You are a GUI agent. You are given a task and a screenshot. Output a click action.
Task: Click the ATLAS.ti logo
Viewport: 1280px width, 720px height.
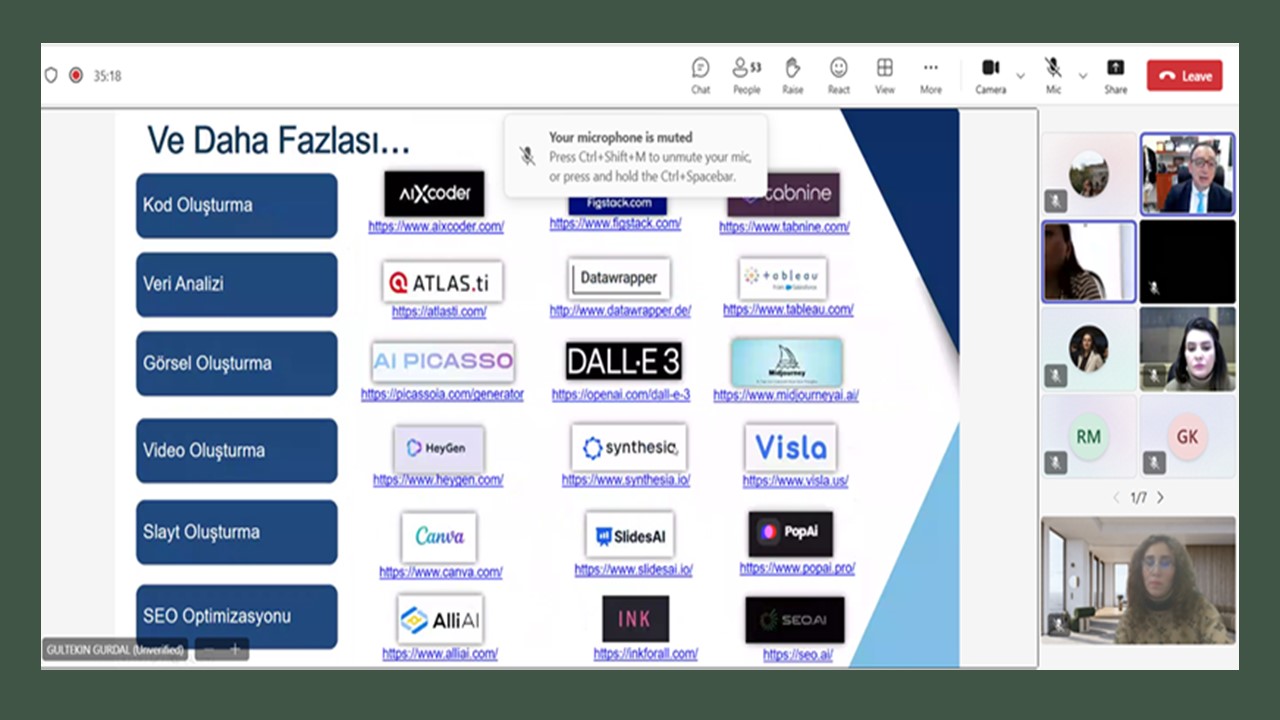(x=443, y=282)
